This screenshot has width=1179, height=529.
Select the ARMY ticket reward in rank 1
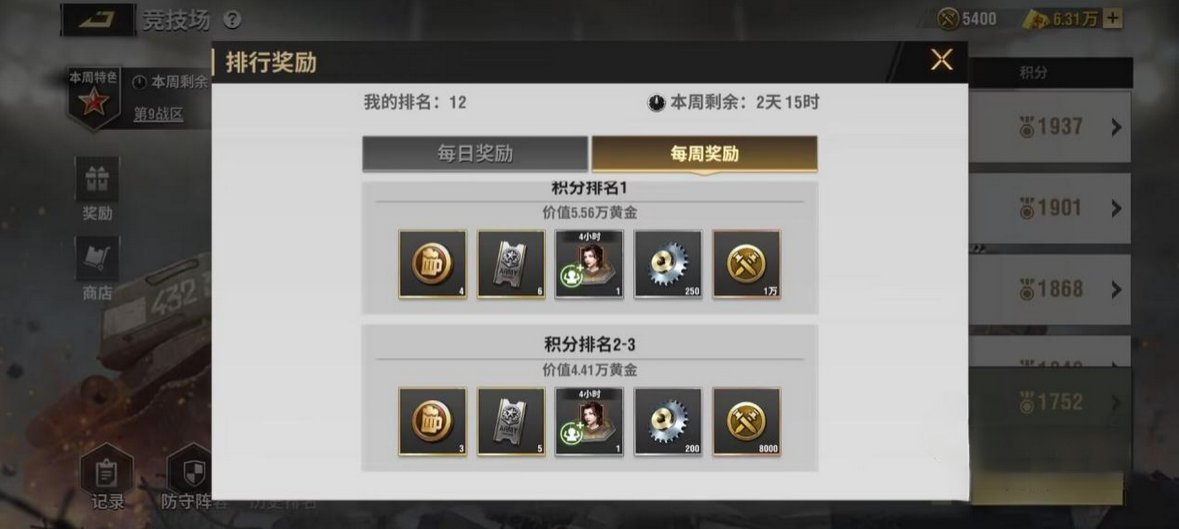pyautogui.click(x=511, y=264)
